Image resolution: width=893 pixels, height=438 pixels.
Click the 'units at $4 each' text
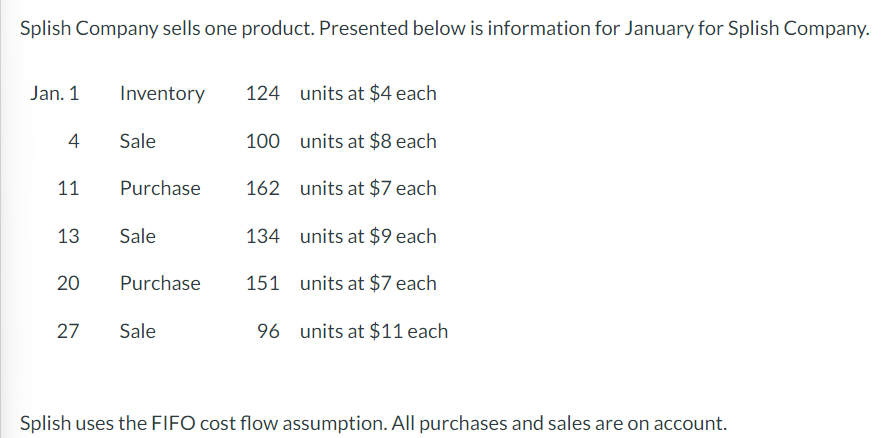(x=368, y=94)
